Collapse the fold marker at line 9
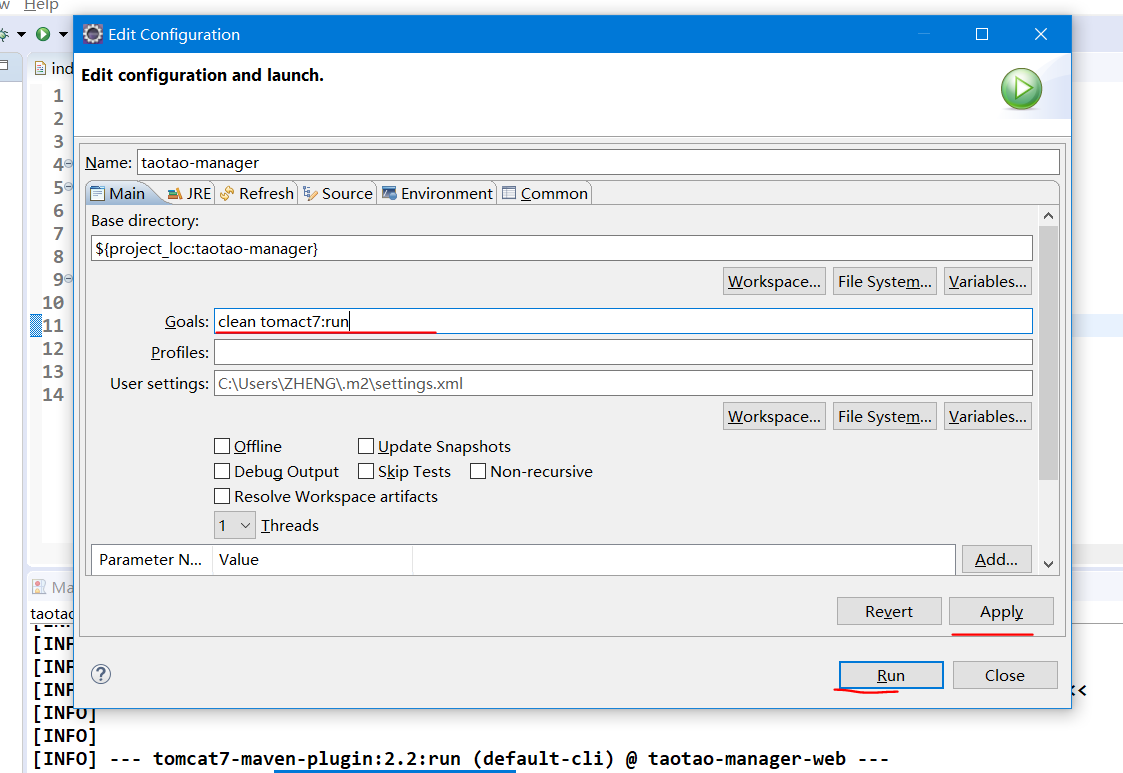 tap(68, 278)
